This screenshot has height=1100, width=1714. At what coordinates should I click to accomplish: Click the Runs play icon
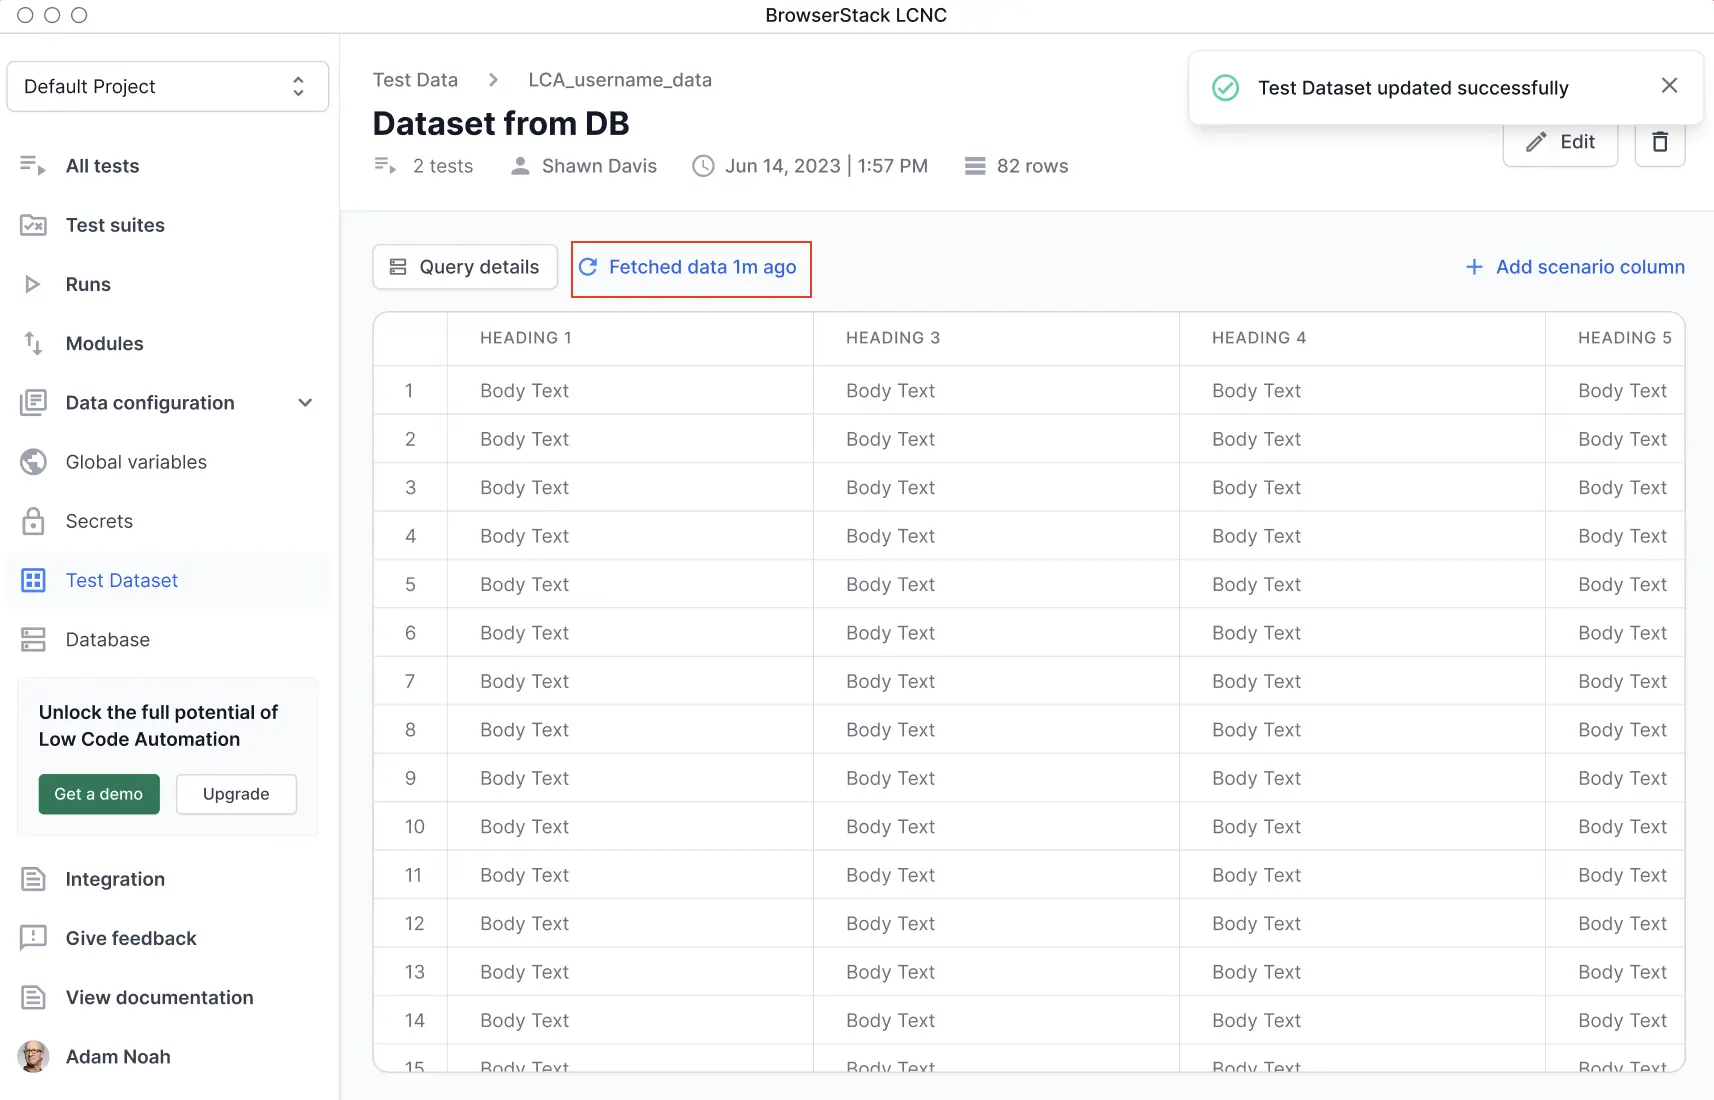tap(33, 284)
